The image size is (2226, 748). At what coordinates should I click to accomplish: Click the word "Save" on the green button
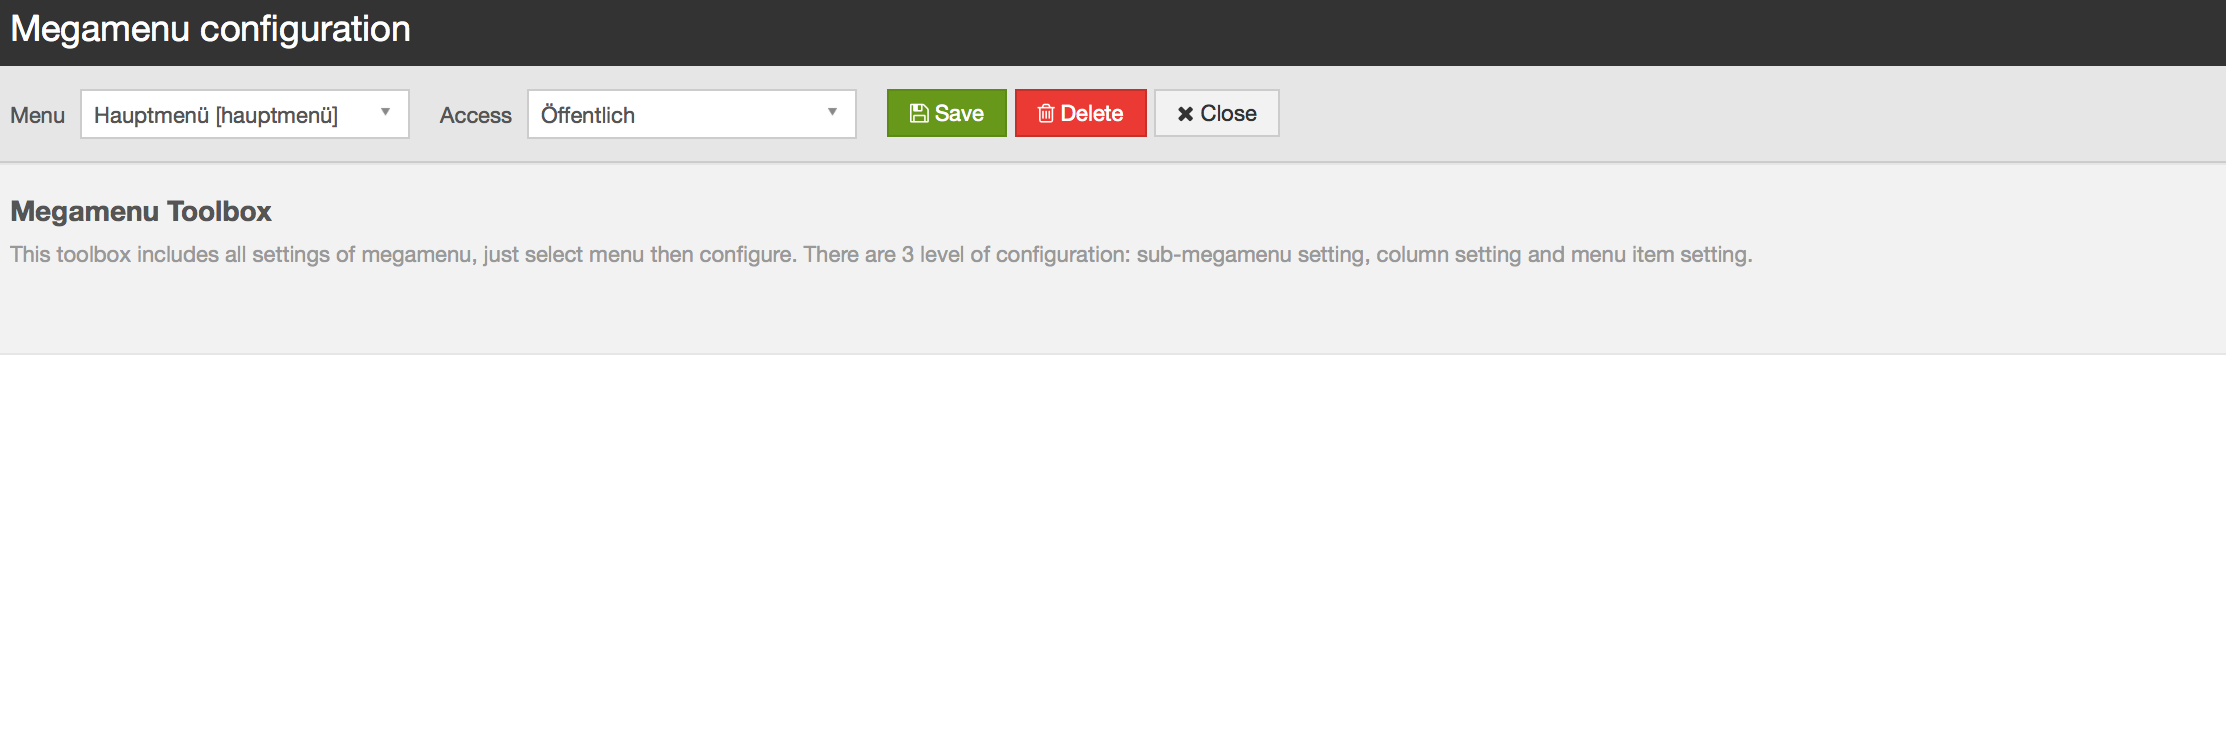click(959, 114)
